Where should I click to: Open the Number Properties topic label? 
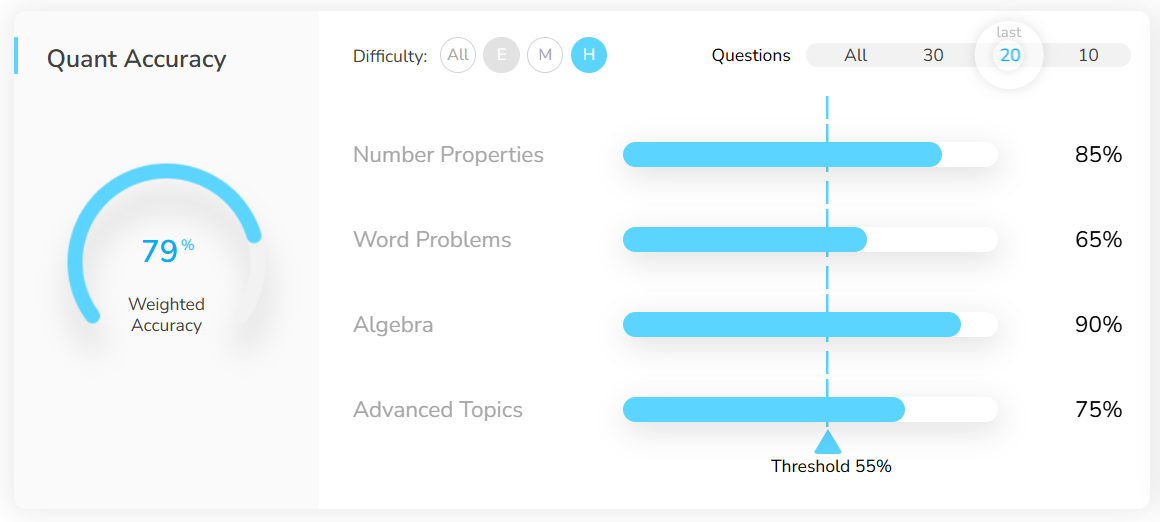[x=448, y=155]
